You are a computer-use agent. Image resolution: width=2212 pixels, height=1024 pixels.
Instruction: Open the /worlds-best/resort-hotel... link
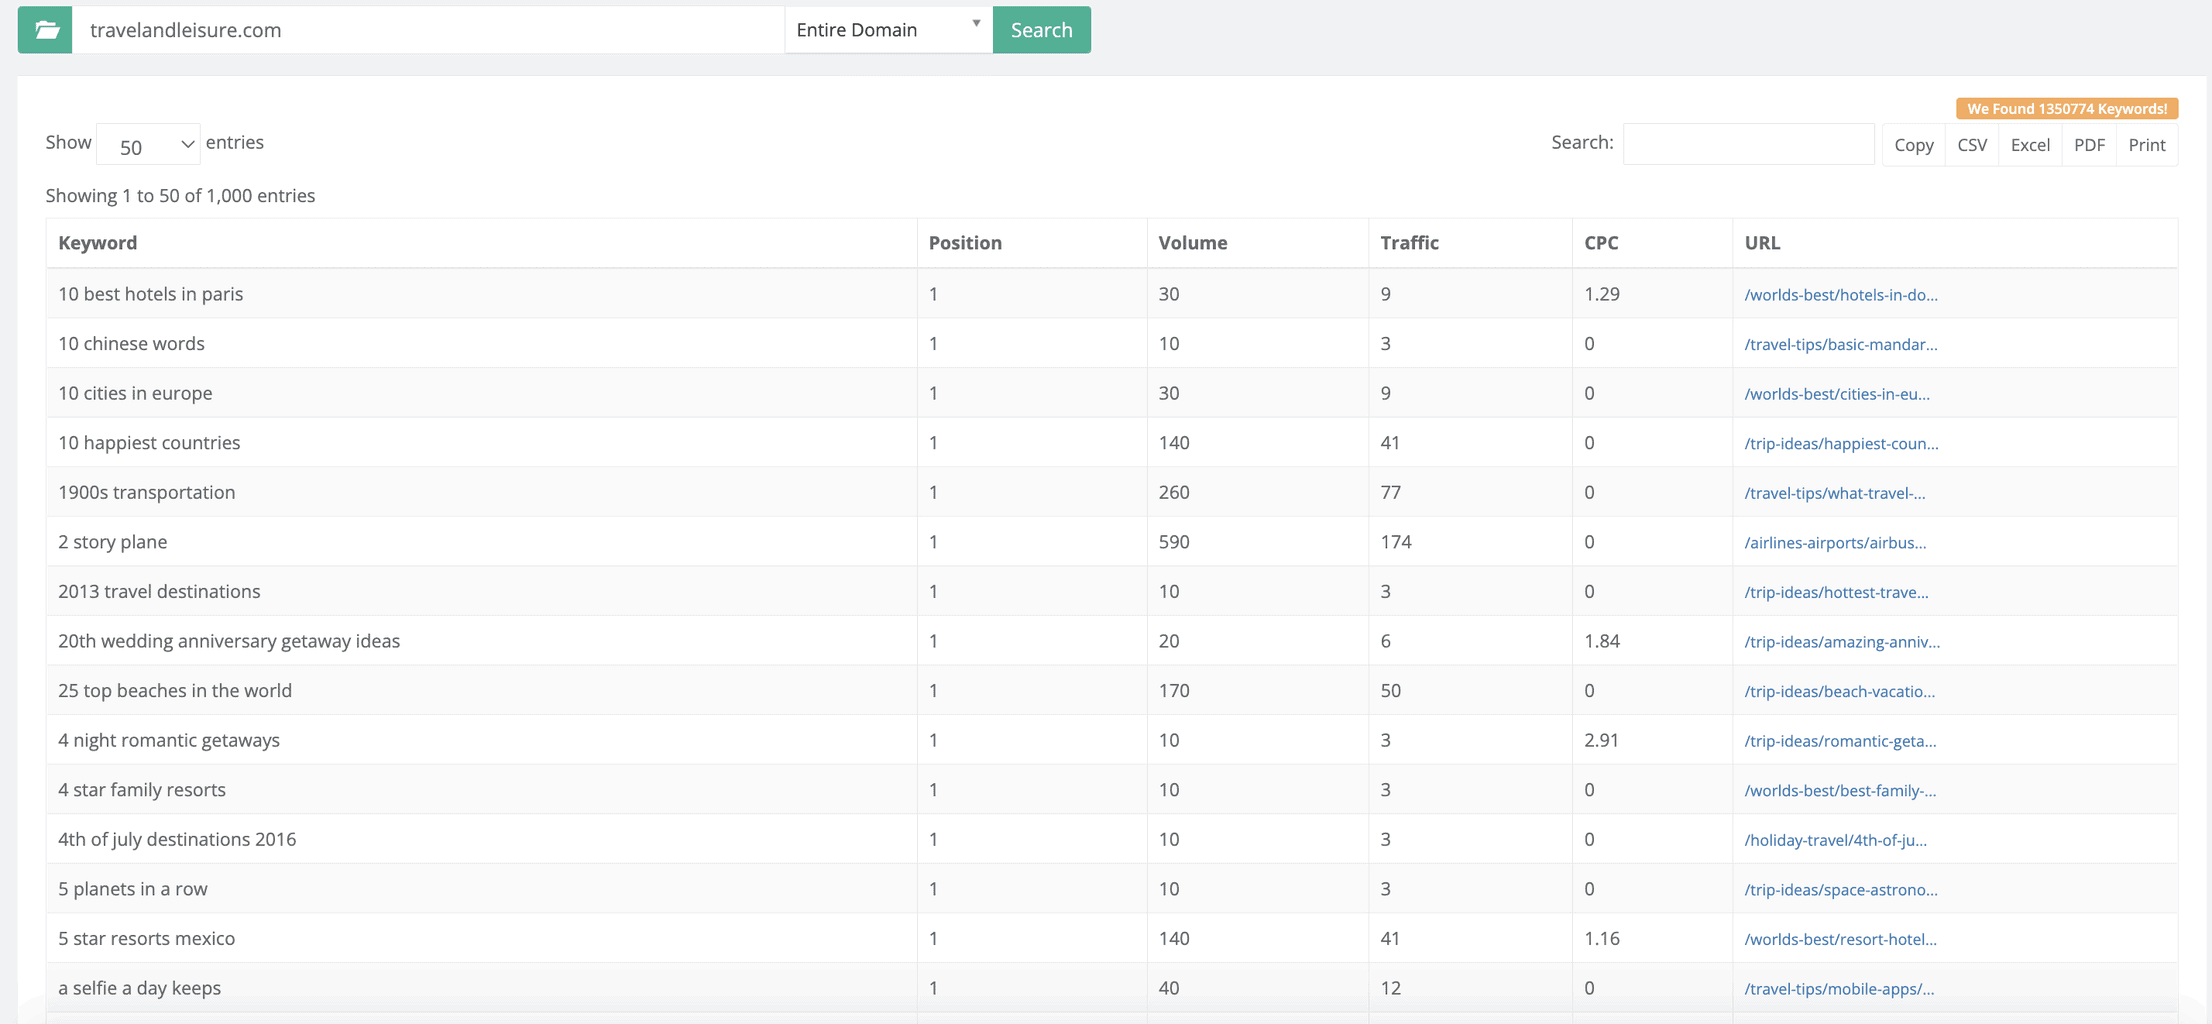tap(1840, 939)
